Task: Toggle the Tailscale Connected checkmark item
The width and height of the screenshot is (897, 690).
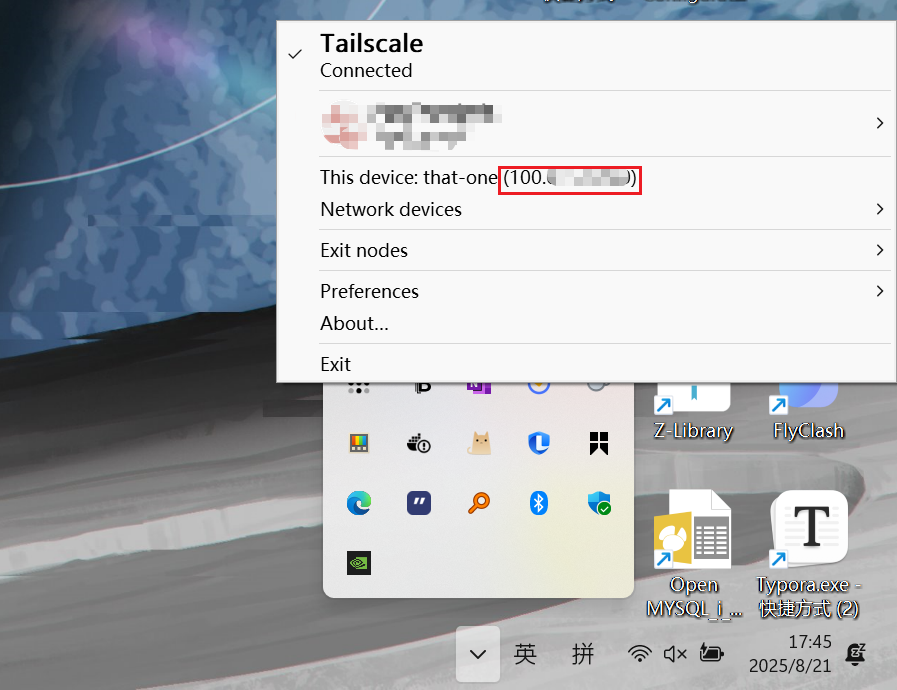Action: coord(586,56)
